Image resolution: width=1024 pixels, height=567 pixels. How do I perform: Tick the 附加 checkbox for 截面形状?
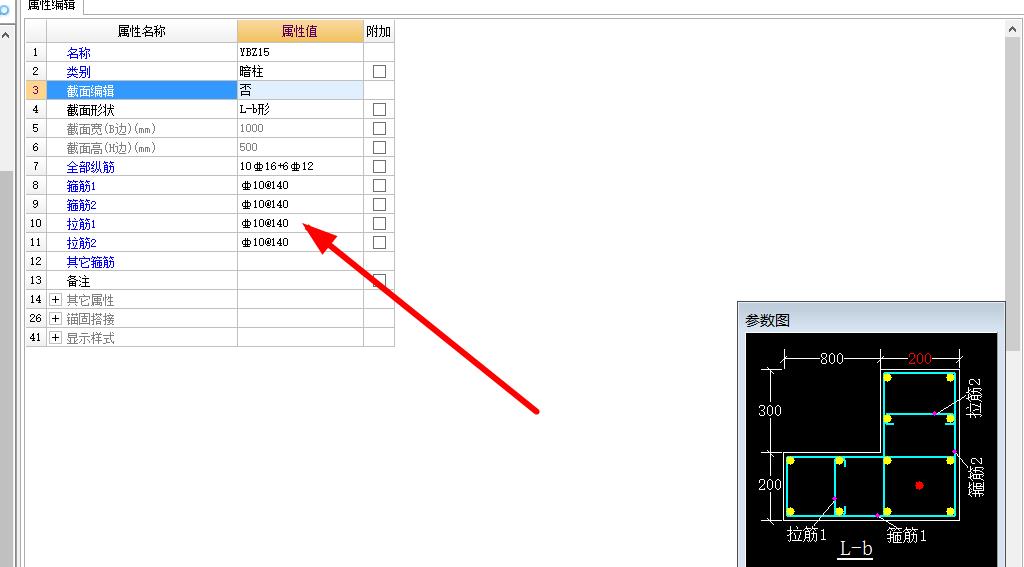[x=379, y=109]
